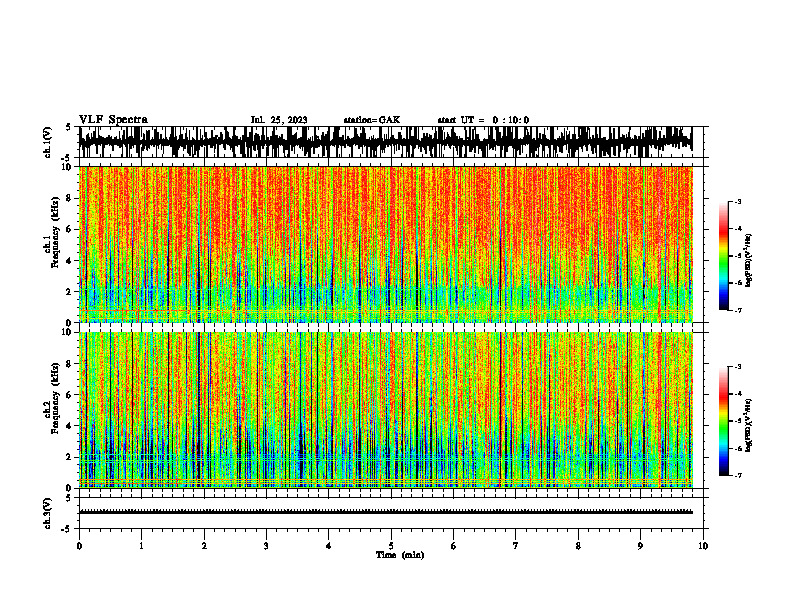This screenshot has height=612, width=792.
Task: Click the date label "Jul. 25, 2023"
Action: [x=279, y=120]
